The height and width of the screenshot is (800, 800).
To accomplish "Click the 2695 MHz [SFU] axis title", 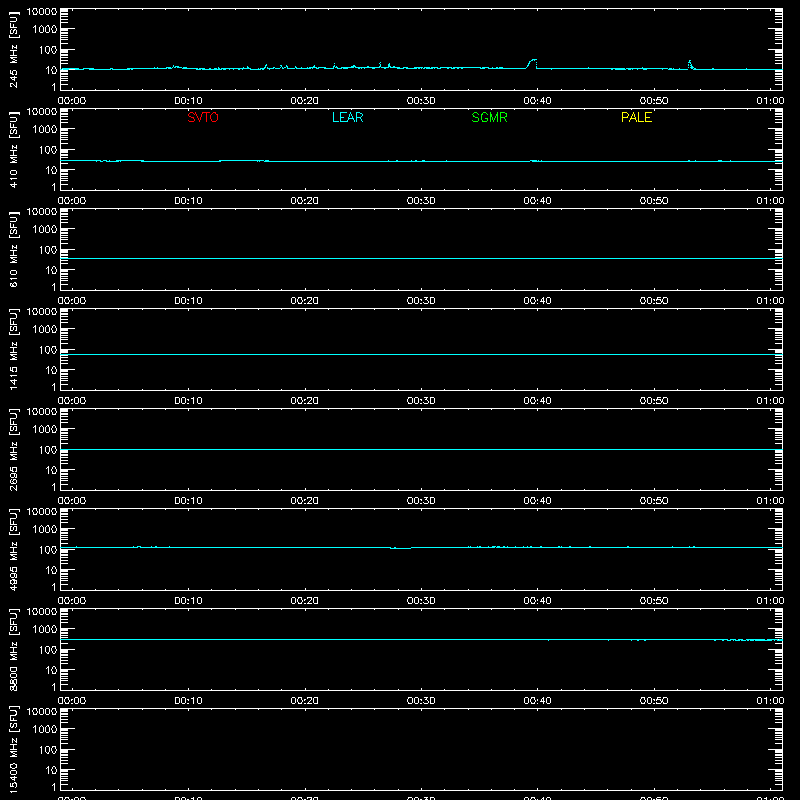I will coord(13,449).
